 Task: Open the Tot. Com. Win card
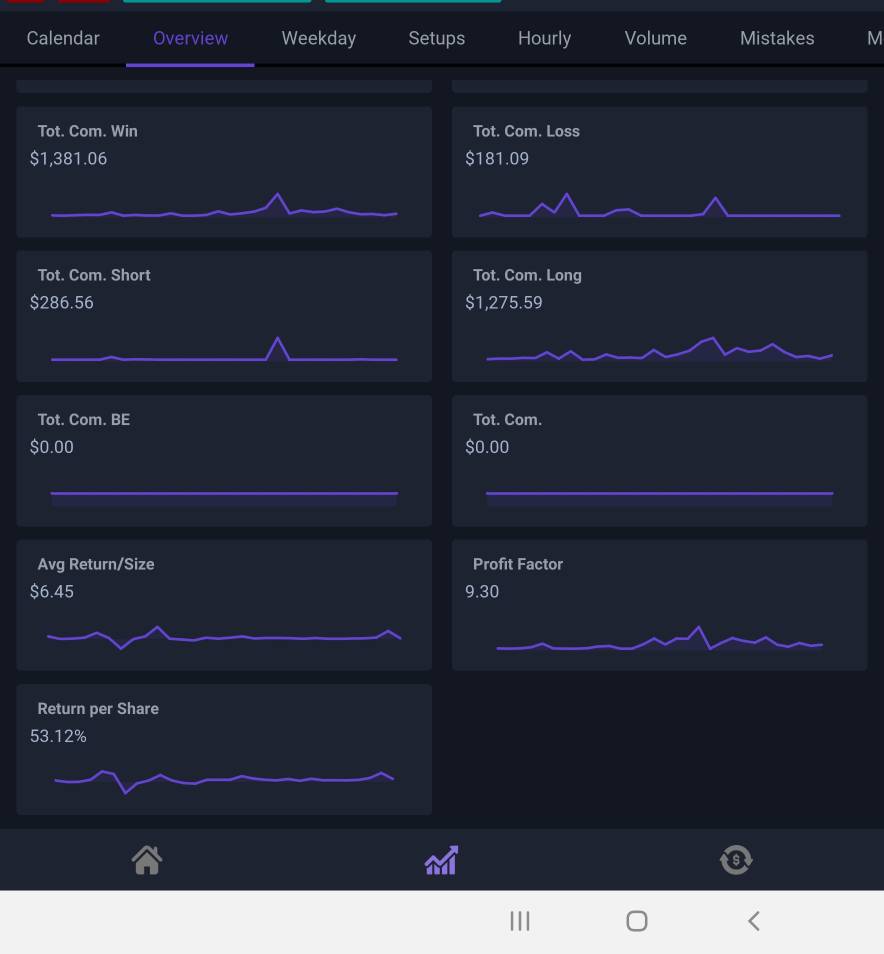224,172
